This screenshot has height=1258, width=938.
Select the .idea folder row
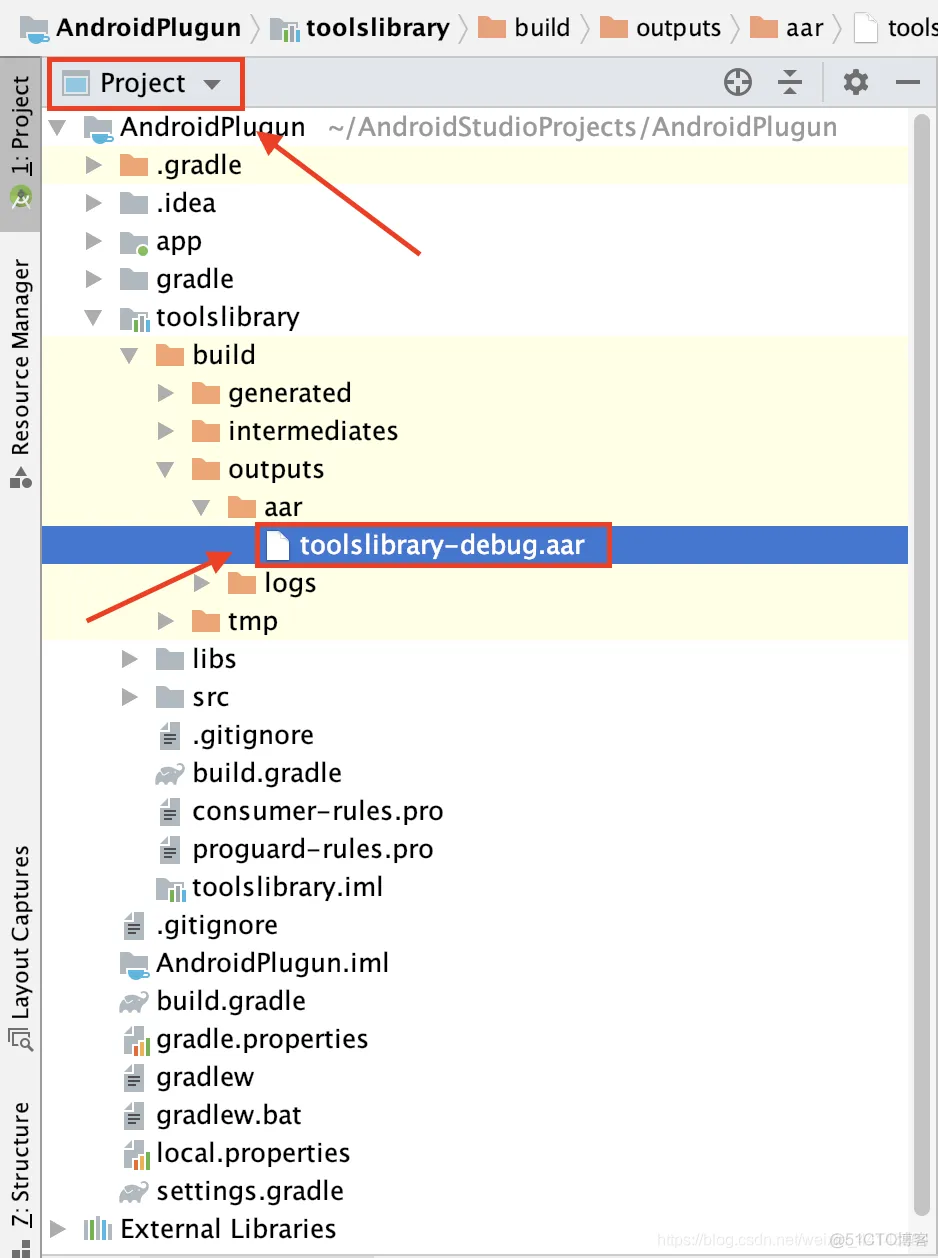coord(475,203)
